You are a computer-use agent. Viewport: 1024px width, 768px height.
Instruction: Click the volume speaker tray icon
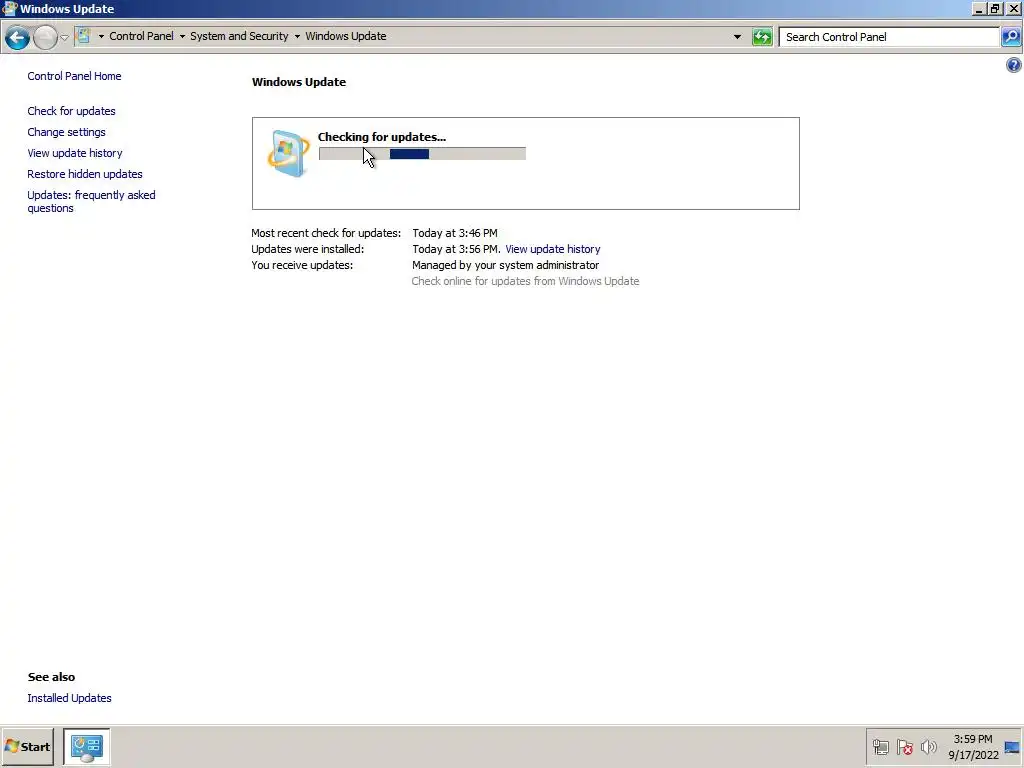click(x=928, y=747)
